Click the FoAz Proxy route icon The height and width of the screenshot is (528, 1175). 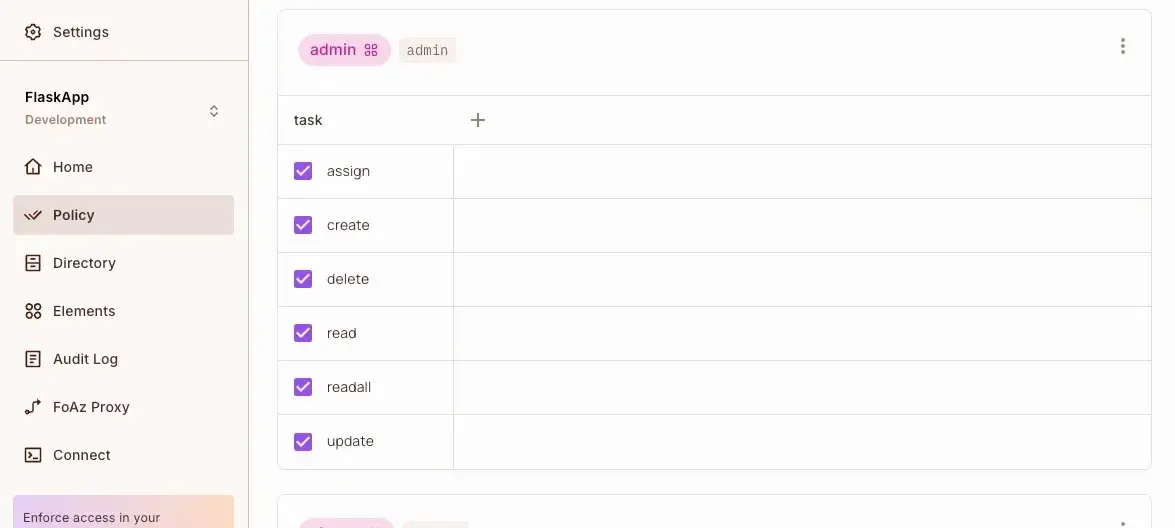pos(33,407)
